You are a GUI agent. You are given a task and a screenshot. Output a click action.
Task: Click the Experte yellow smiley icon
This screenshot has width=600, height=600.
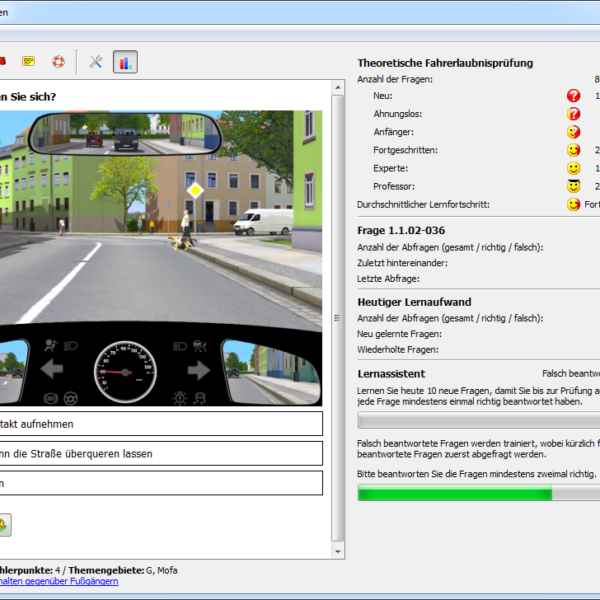coord(573,168)
